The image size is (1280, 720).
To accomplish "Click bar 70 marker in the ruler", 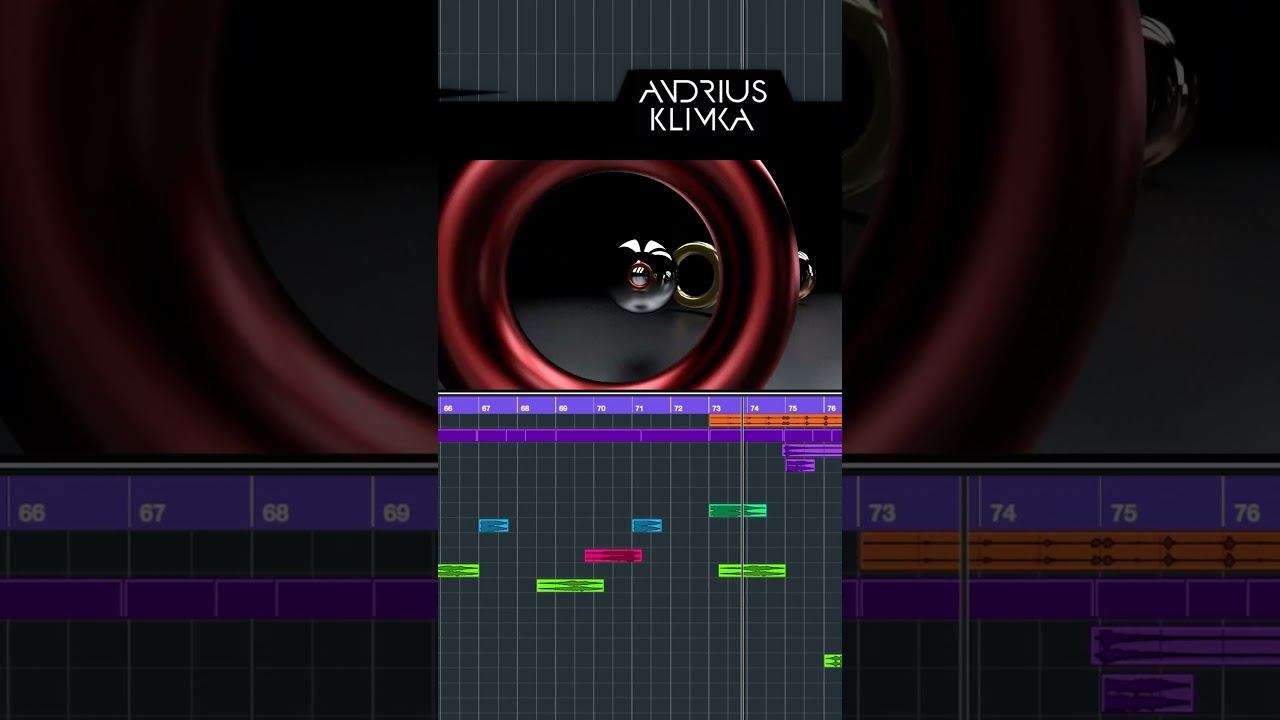I will (x=601, y=408).
